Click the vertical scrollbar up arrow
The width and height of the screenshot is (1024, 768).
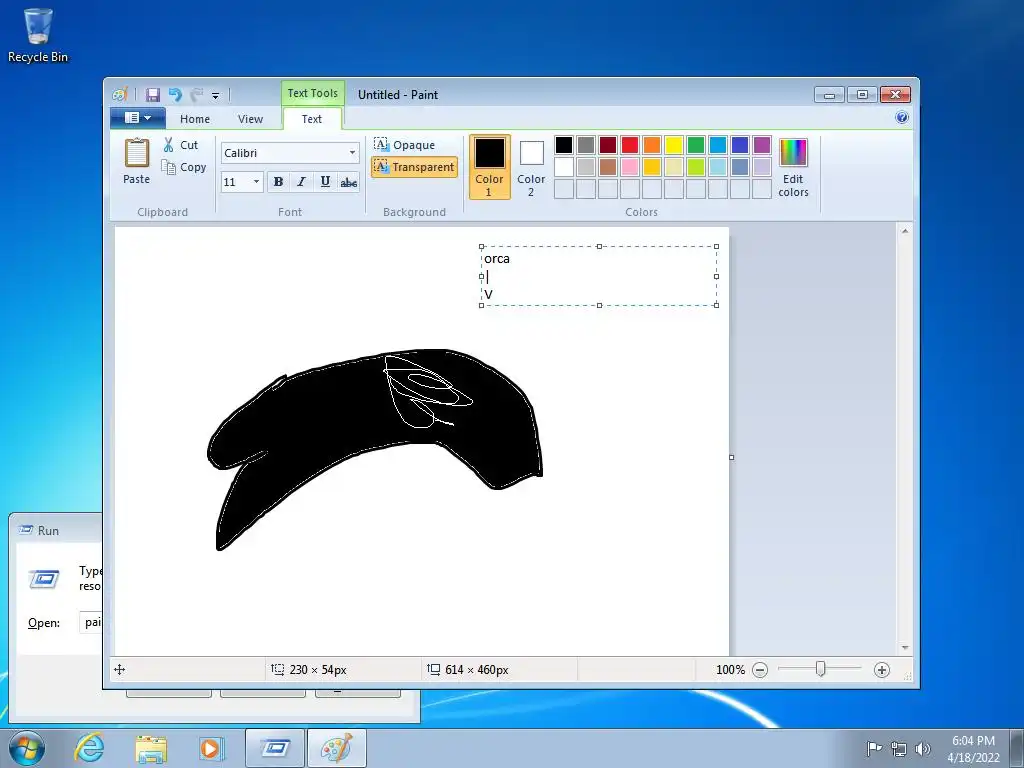click(904, 231)
